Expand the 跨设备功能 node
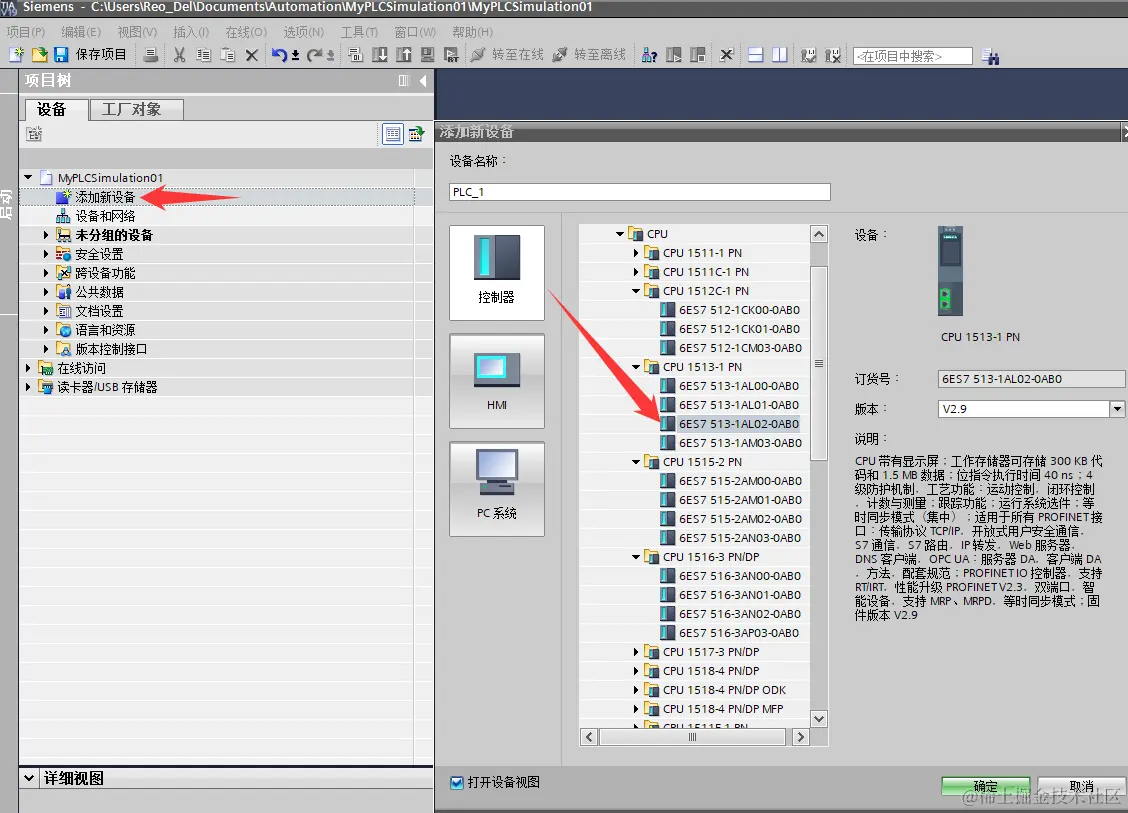 tap(46, 273)
